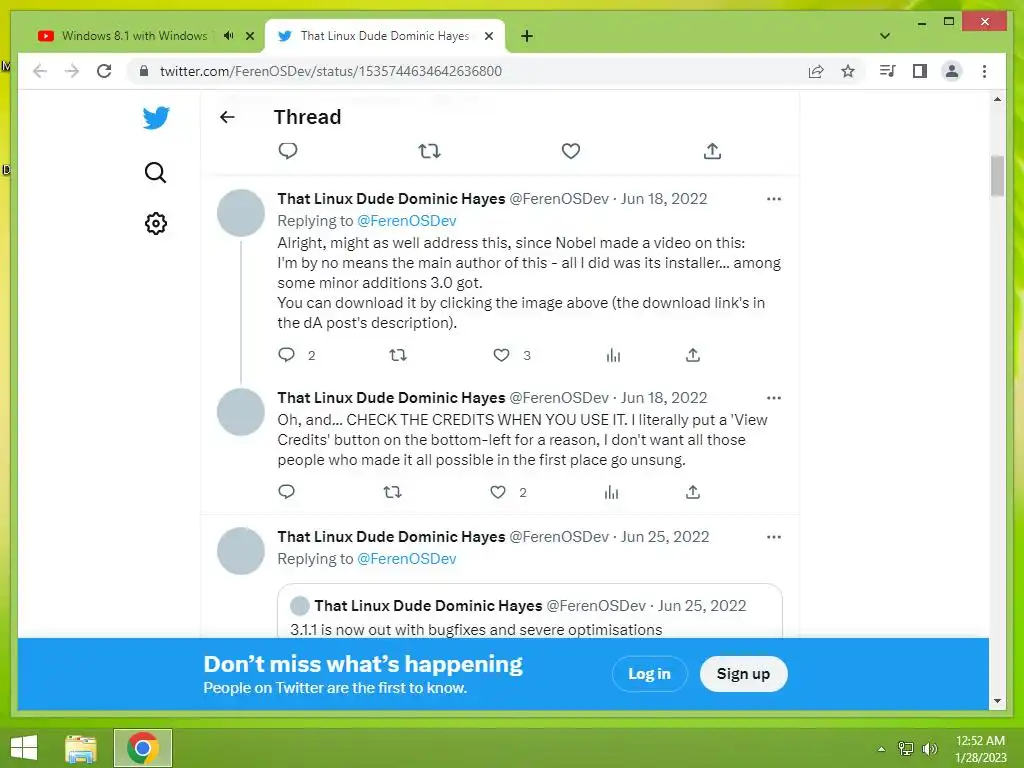Reload the page
The height and width of the screenshot is (768, 1024).
pyautogui.click(x=104, y=71)
